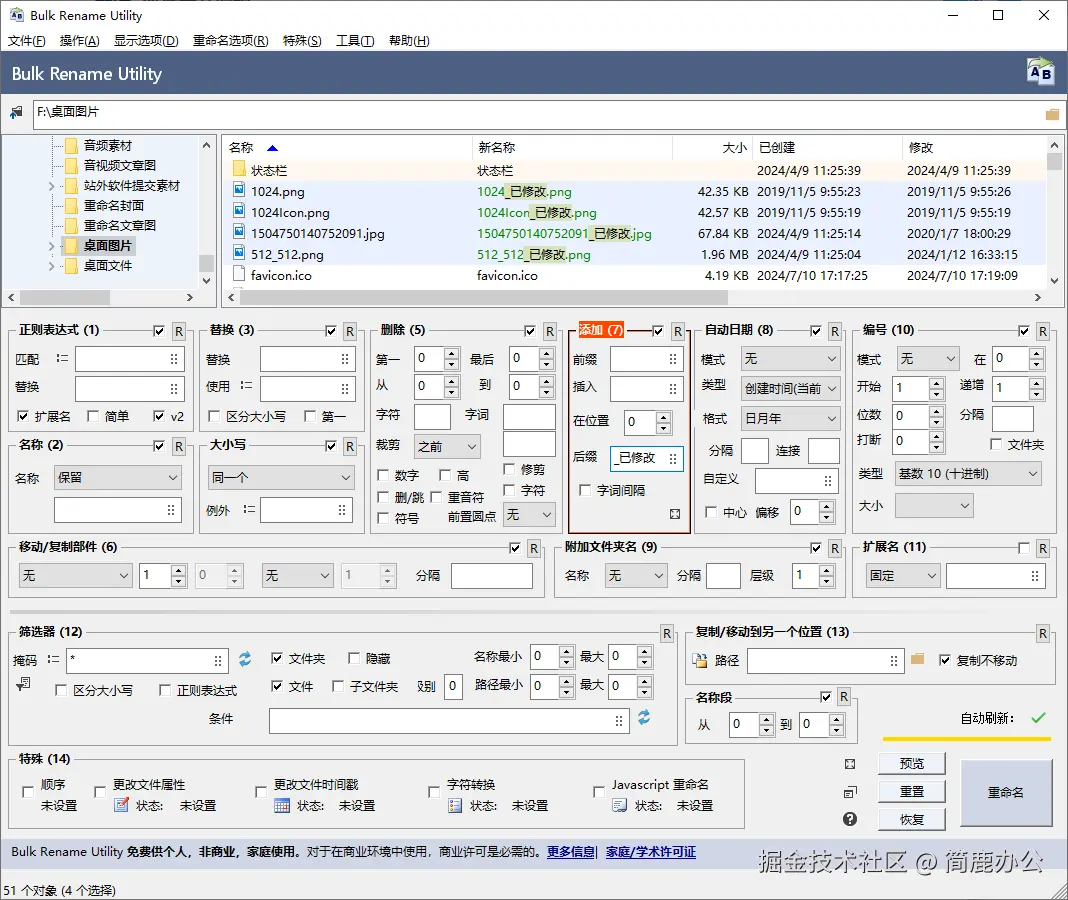Open the 文件(F) menu
The image size is (1068, 900).
click(x=27, y=40)
